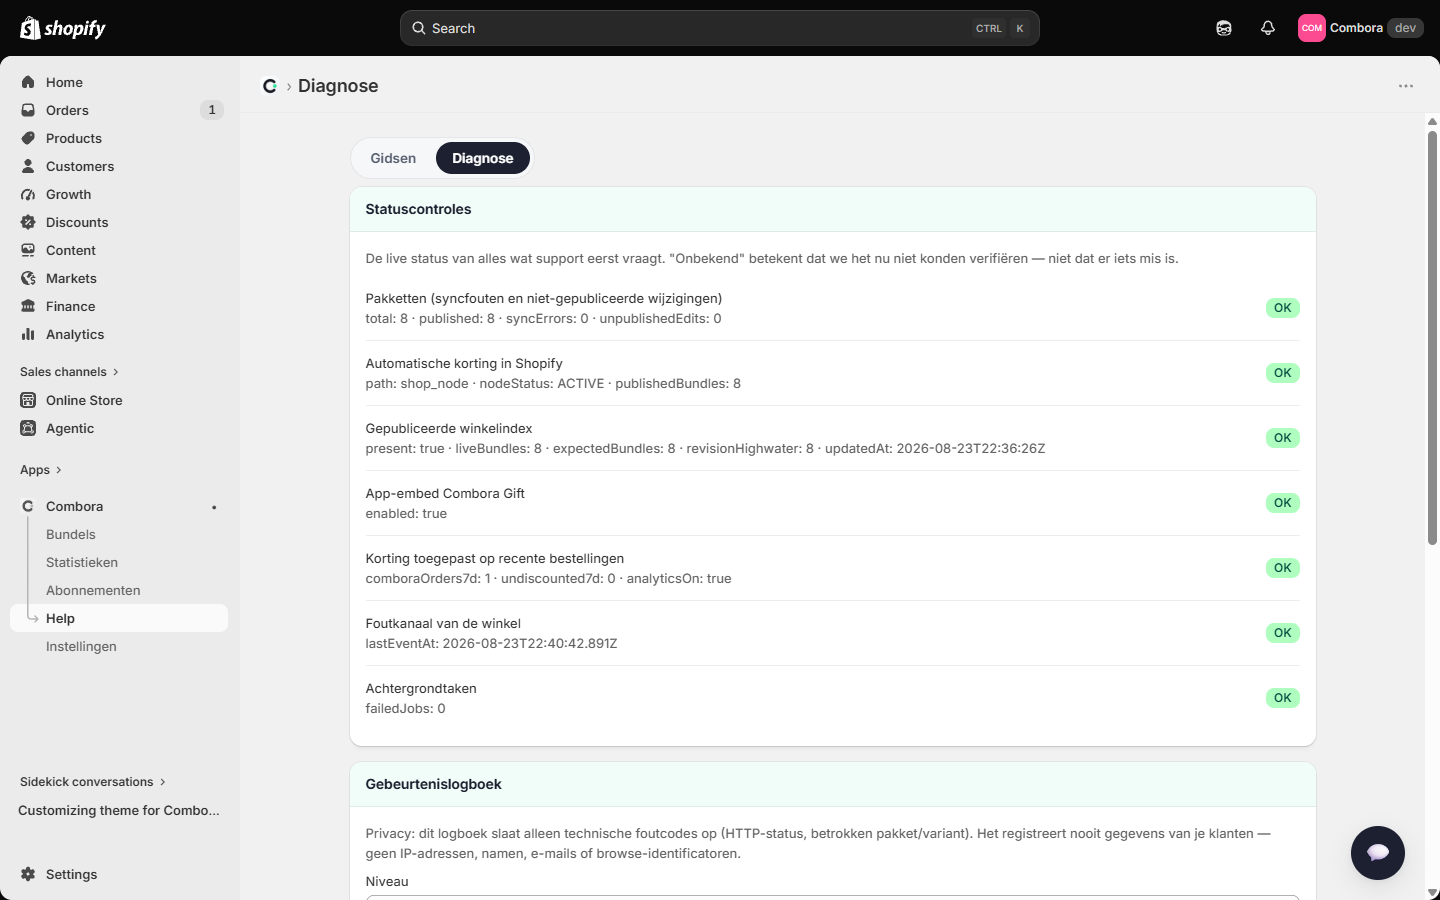1440x900 pixels.
Task: Click the Finance bank icon
Action: tap(28, 306)
